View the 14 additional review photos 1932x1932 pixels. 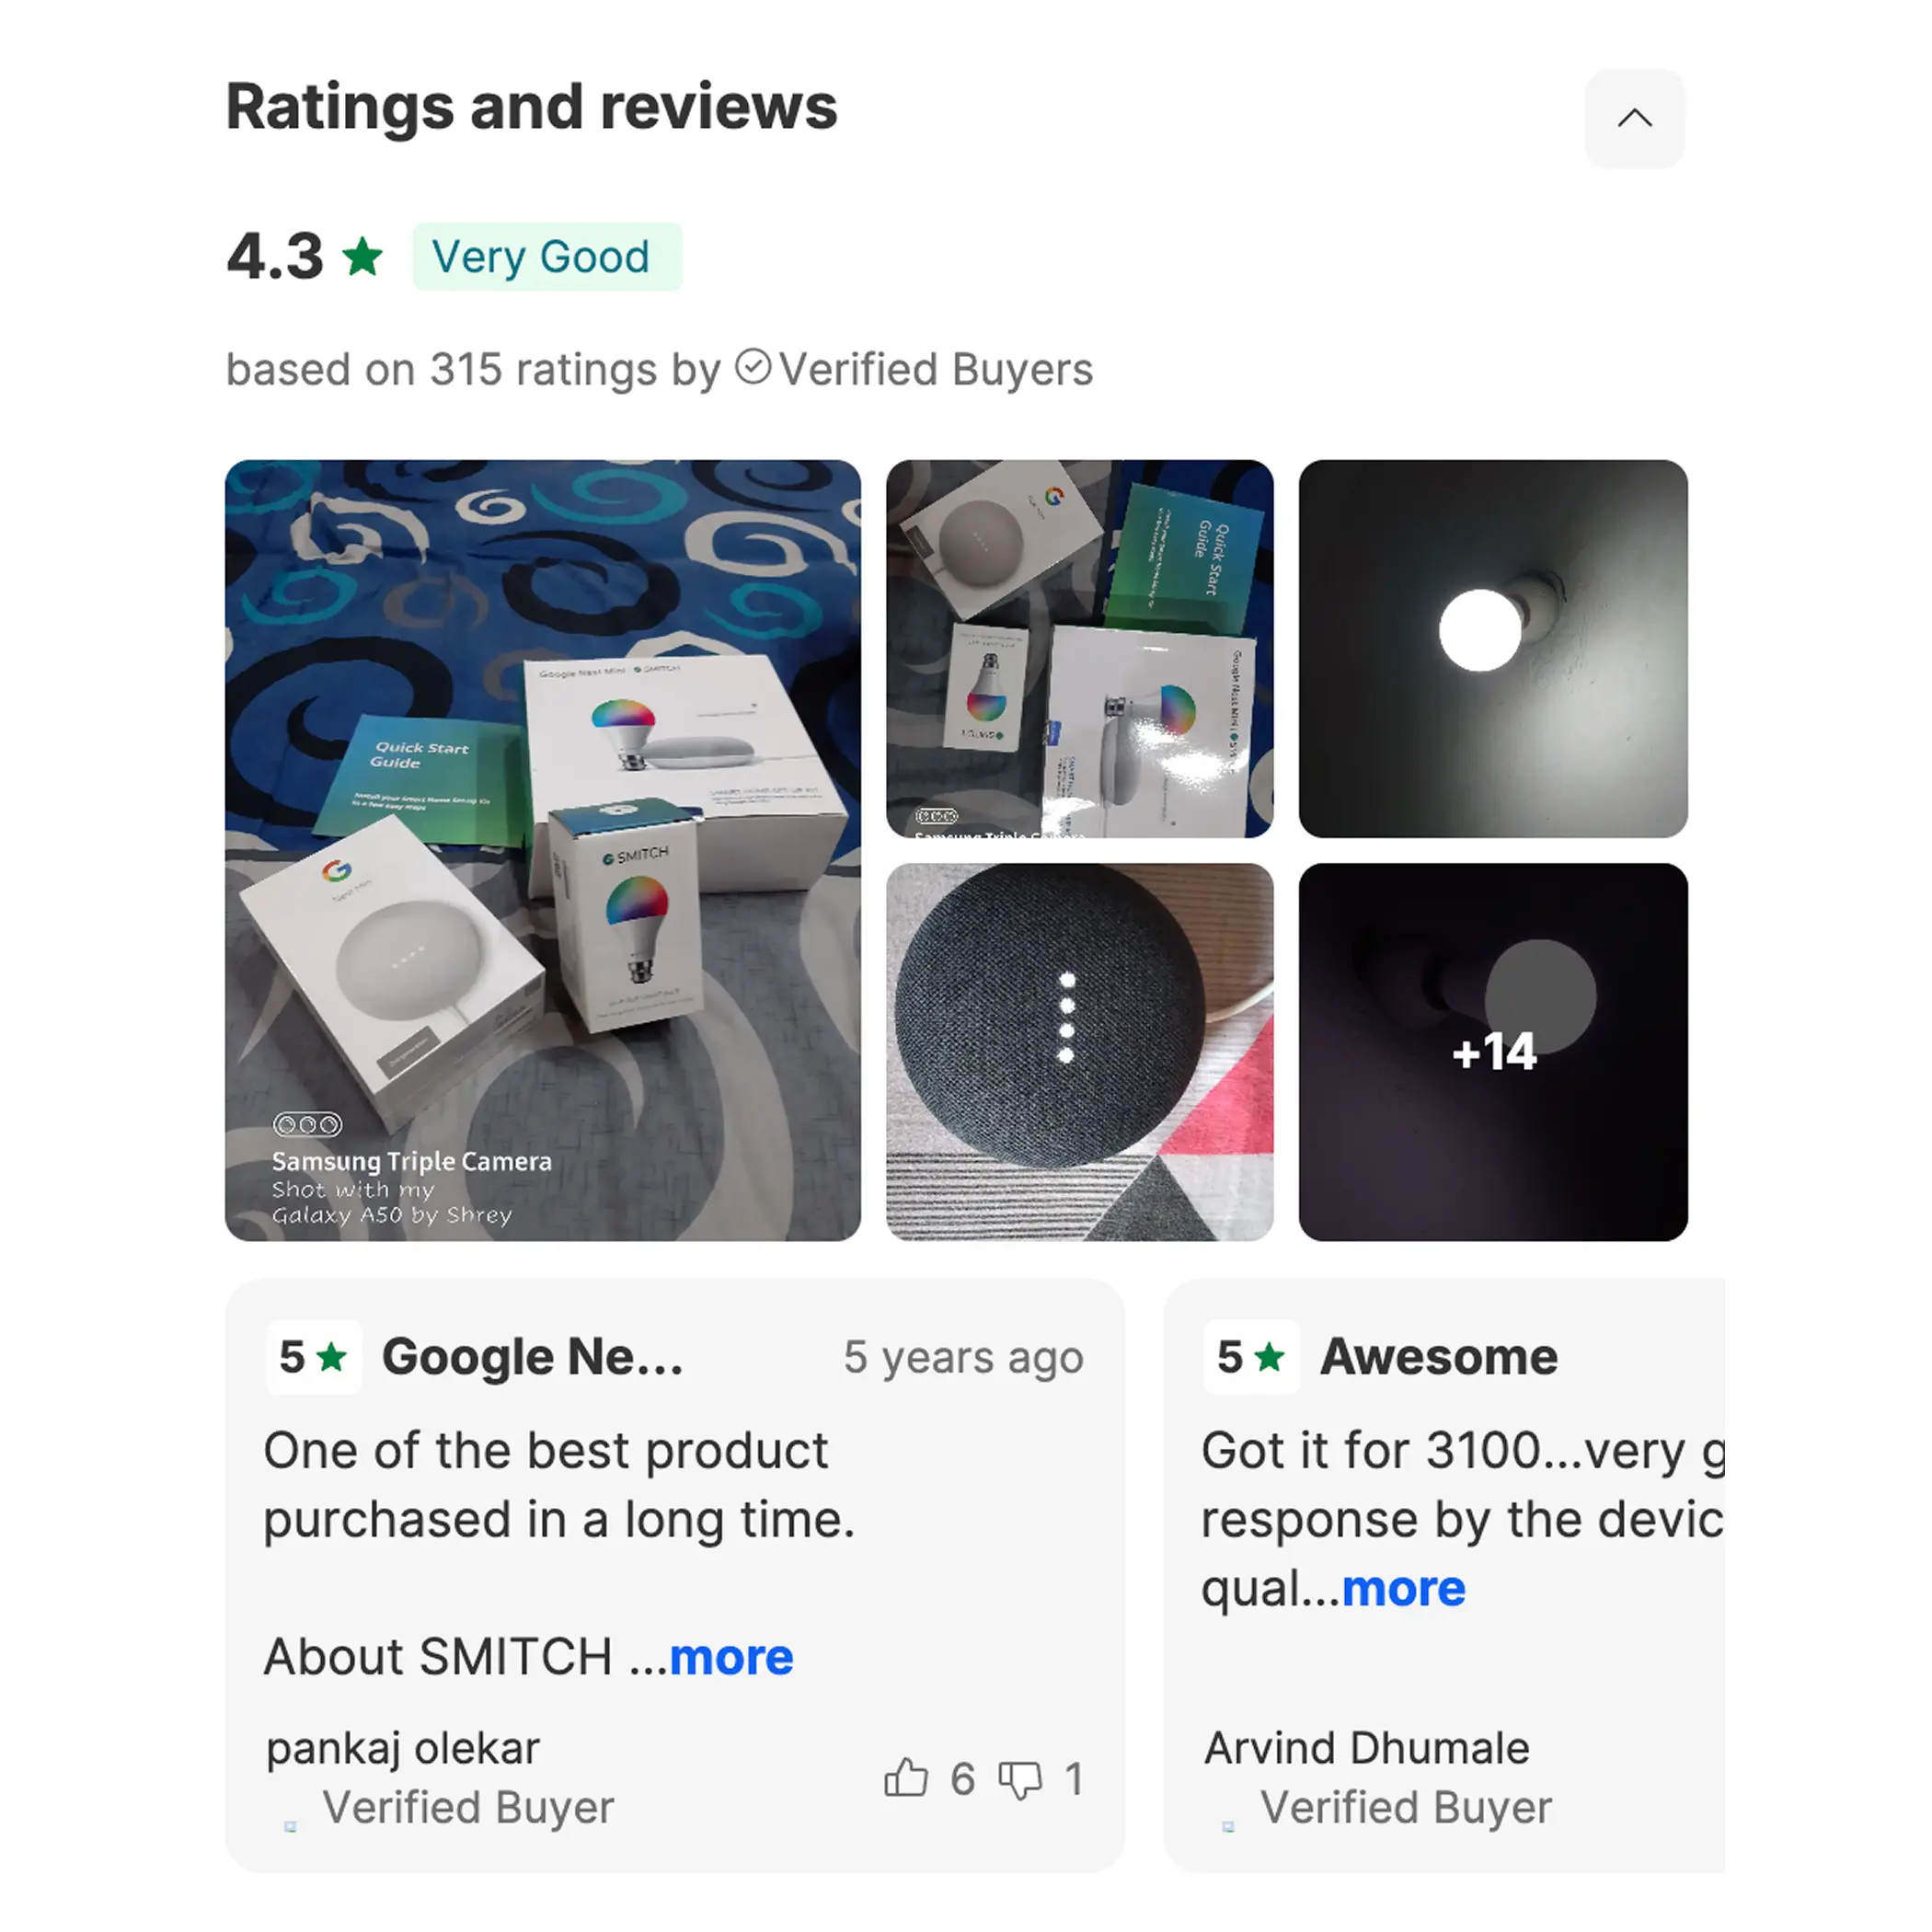coord(1492,1051)
